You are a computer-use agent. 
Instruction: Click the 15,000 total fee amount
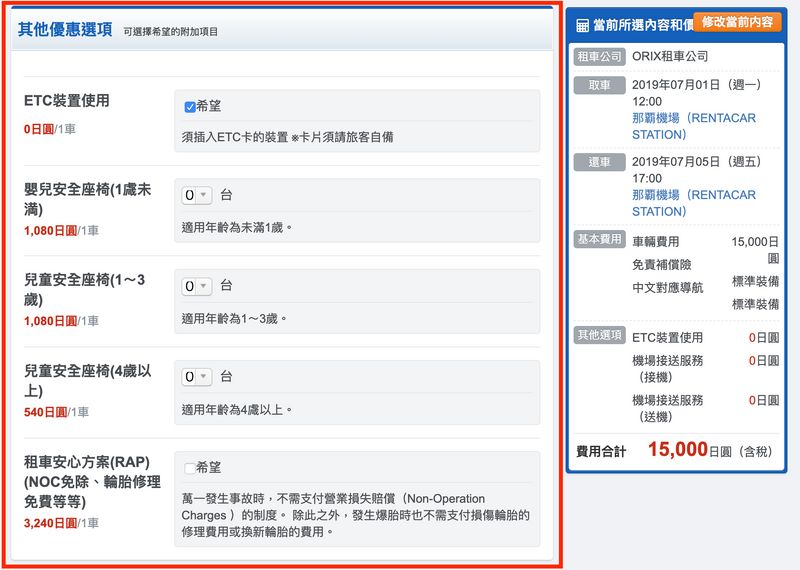pos(678,450)
